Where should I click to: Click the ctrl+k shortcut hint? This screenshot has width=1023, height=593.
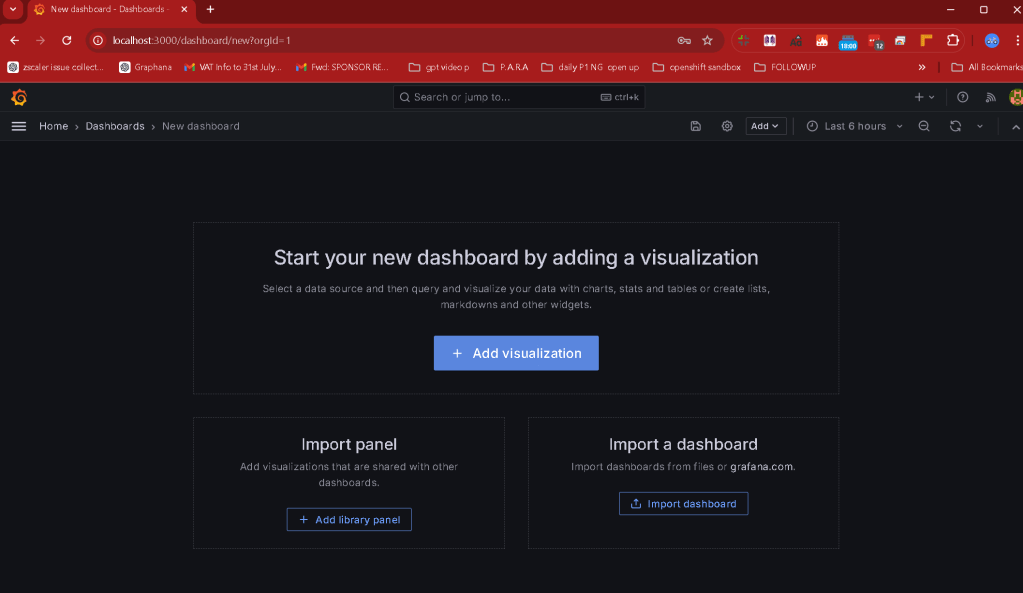(620, 97)
